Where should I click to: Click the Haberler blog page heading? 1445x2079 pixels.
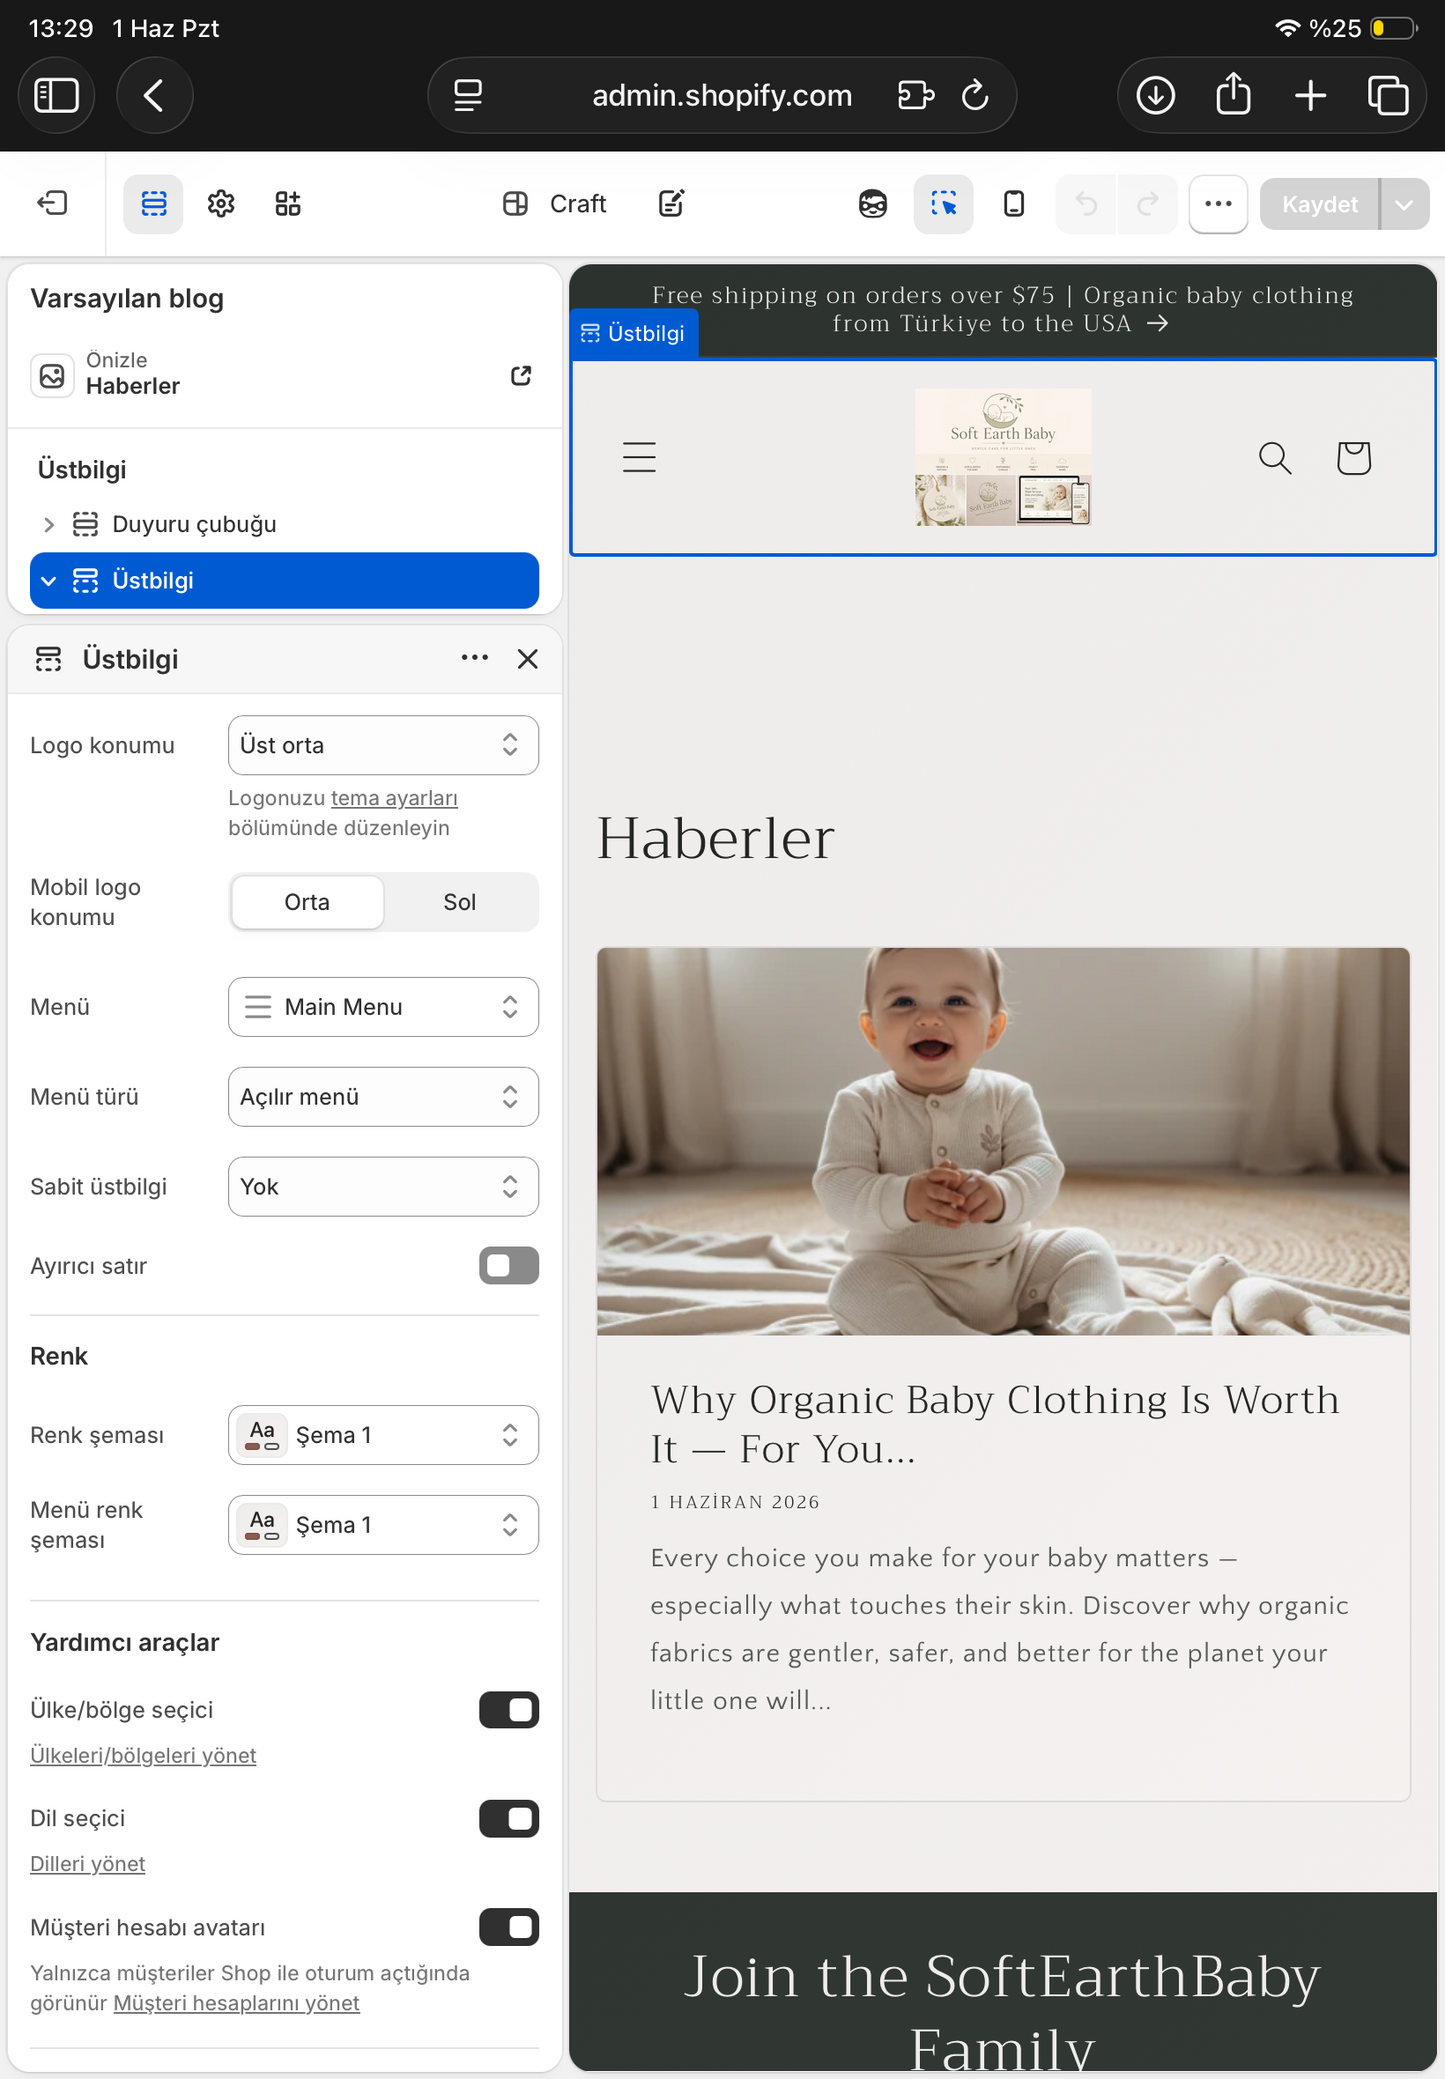[x=716, y=838]
